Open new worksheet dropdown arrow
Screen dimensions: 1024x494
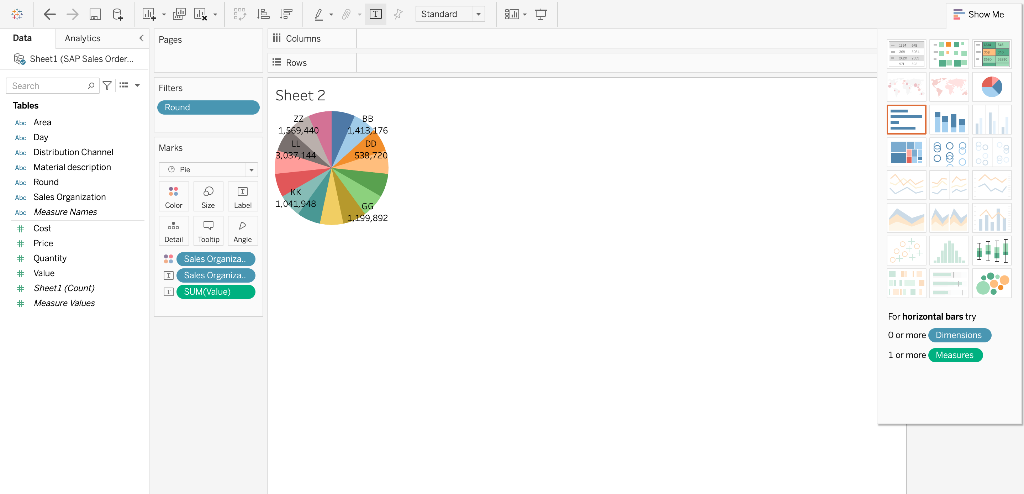[x=163, y=14]
